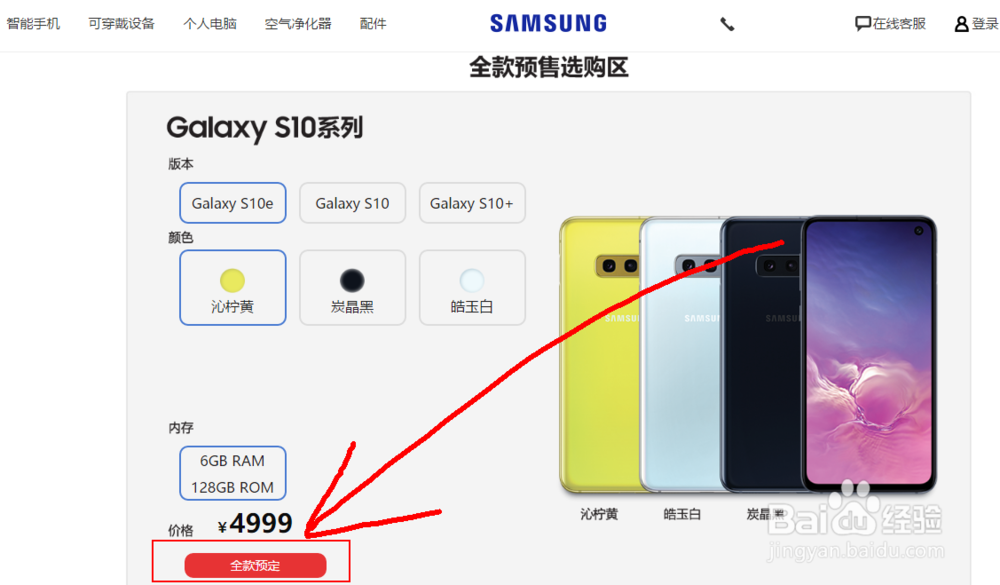Open 个人电脑 navigation menu

pyautogui.click(x=210, y=24)
